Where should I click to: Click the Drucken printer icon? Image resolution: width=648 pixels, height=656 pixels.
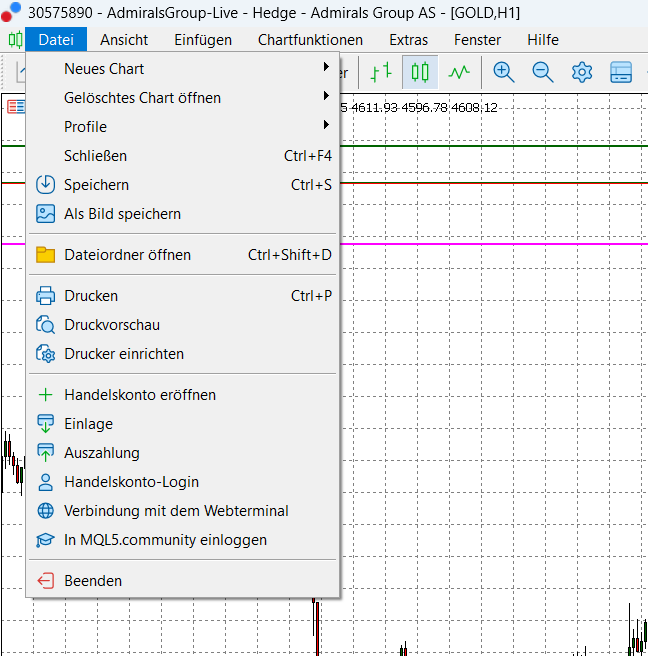45,296
